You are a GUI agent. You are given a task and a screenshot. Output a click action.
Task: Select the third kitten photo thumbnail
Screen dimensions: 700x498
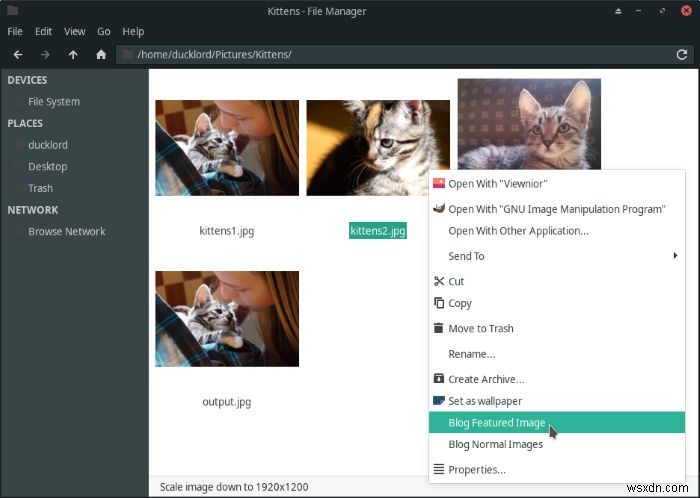point(529,124)
